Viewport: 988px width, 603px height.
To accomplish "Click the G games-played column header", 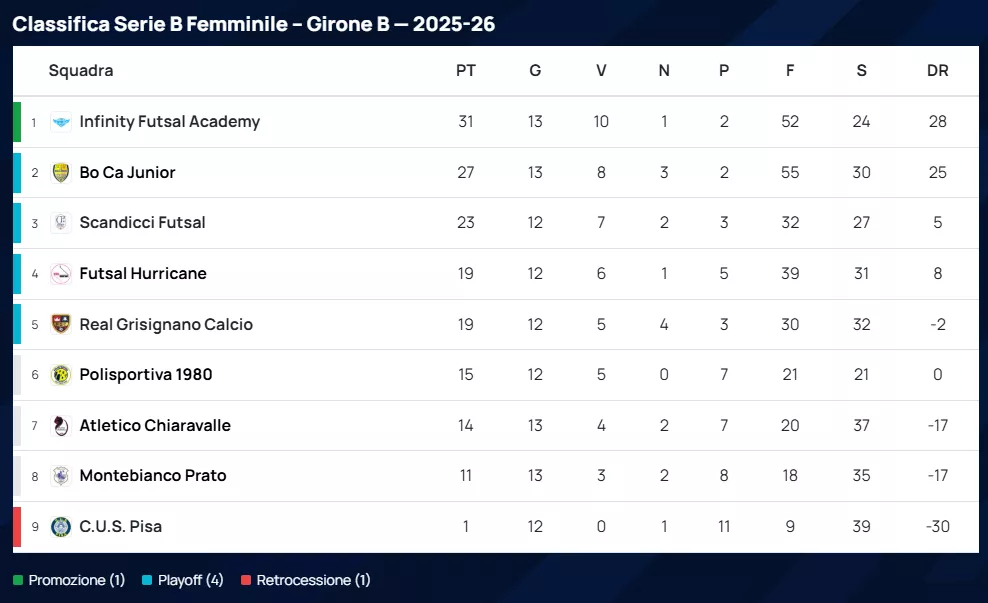I will coord(535,71).
